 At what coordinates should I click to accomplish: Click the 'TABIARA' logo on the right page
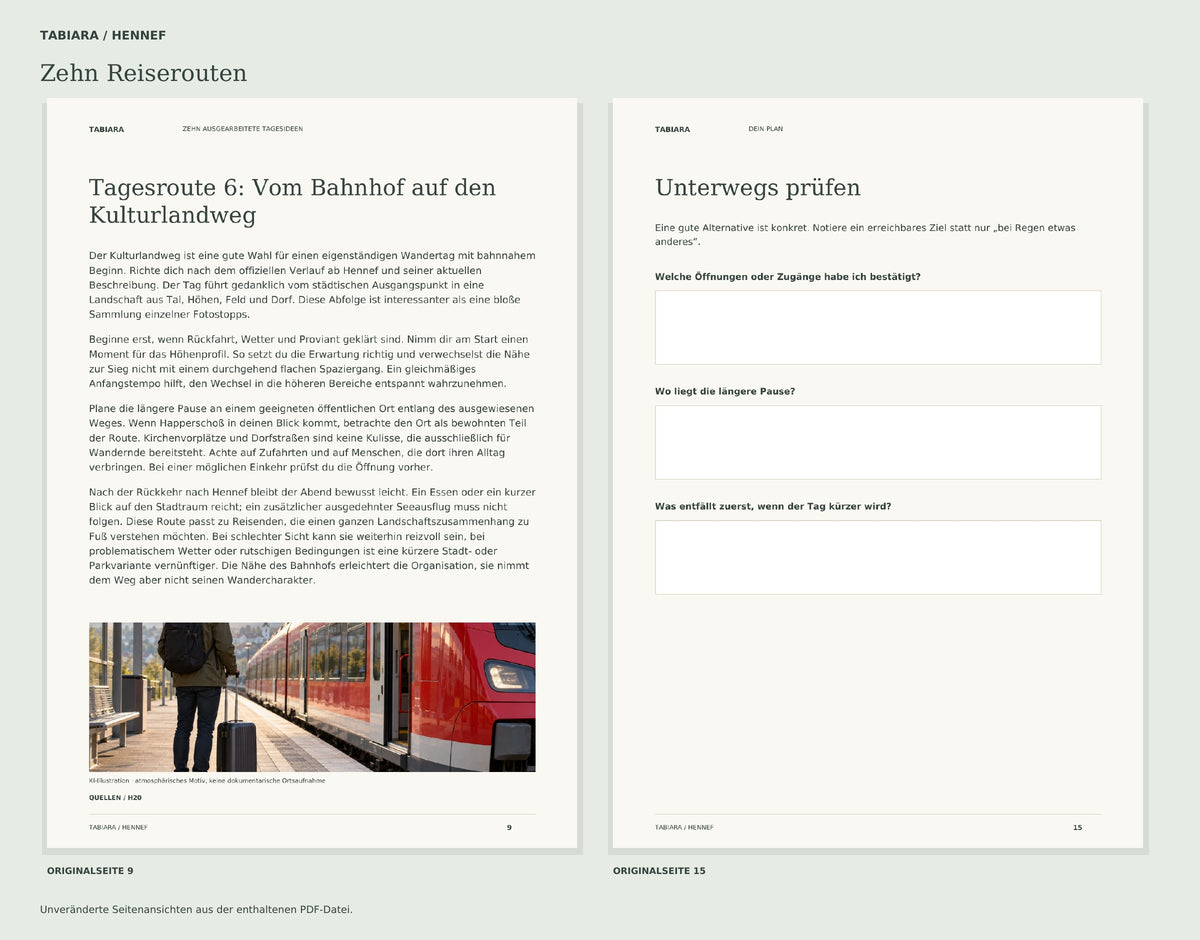pyautogui.click(x=672, y=129)
